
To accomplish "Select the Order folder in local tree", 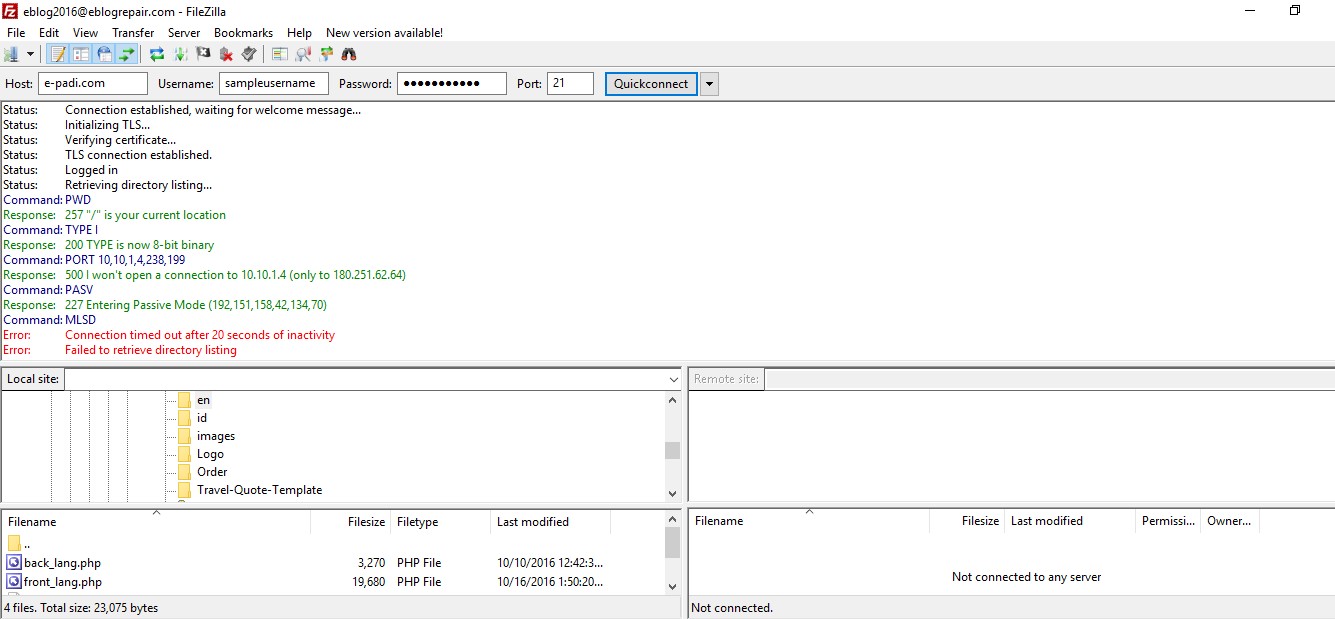I will click(212, 472).
